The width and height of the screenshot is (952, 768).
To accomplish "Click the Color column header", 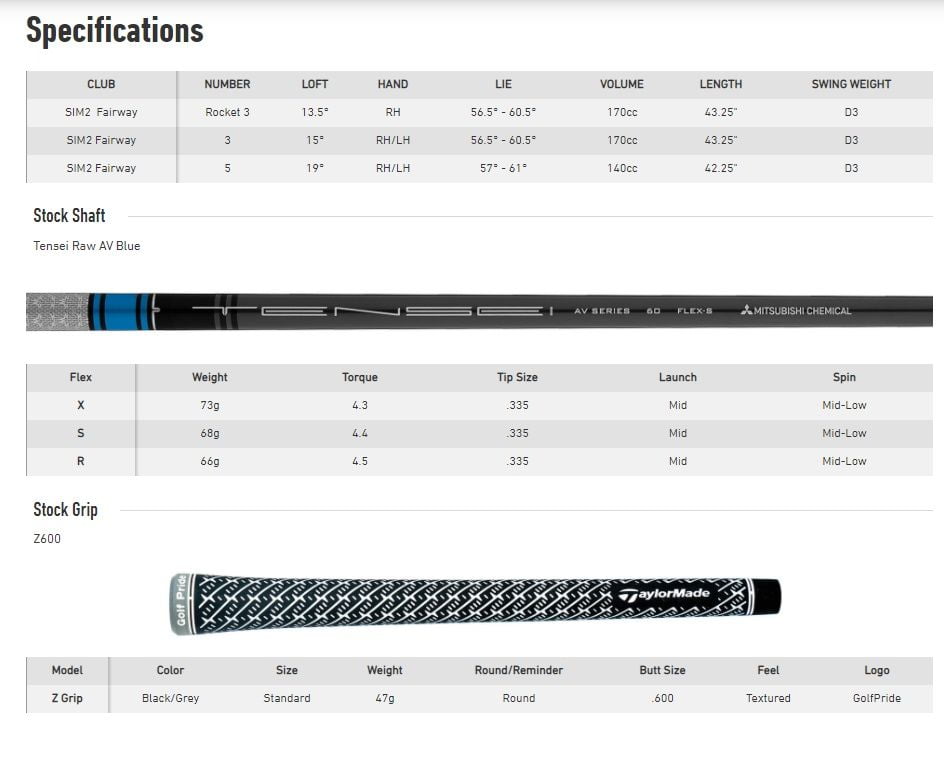I will point(170,670).
